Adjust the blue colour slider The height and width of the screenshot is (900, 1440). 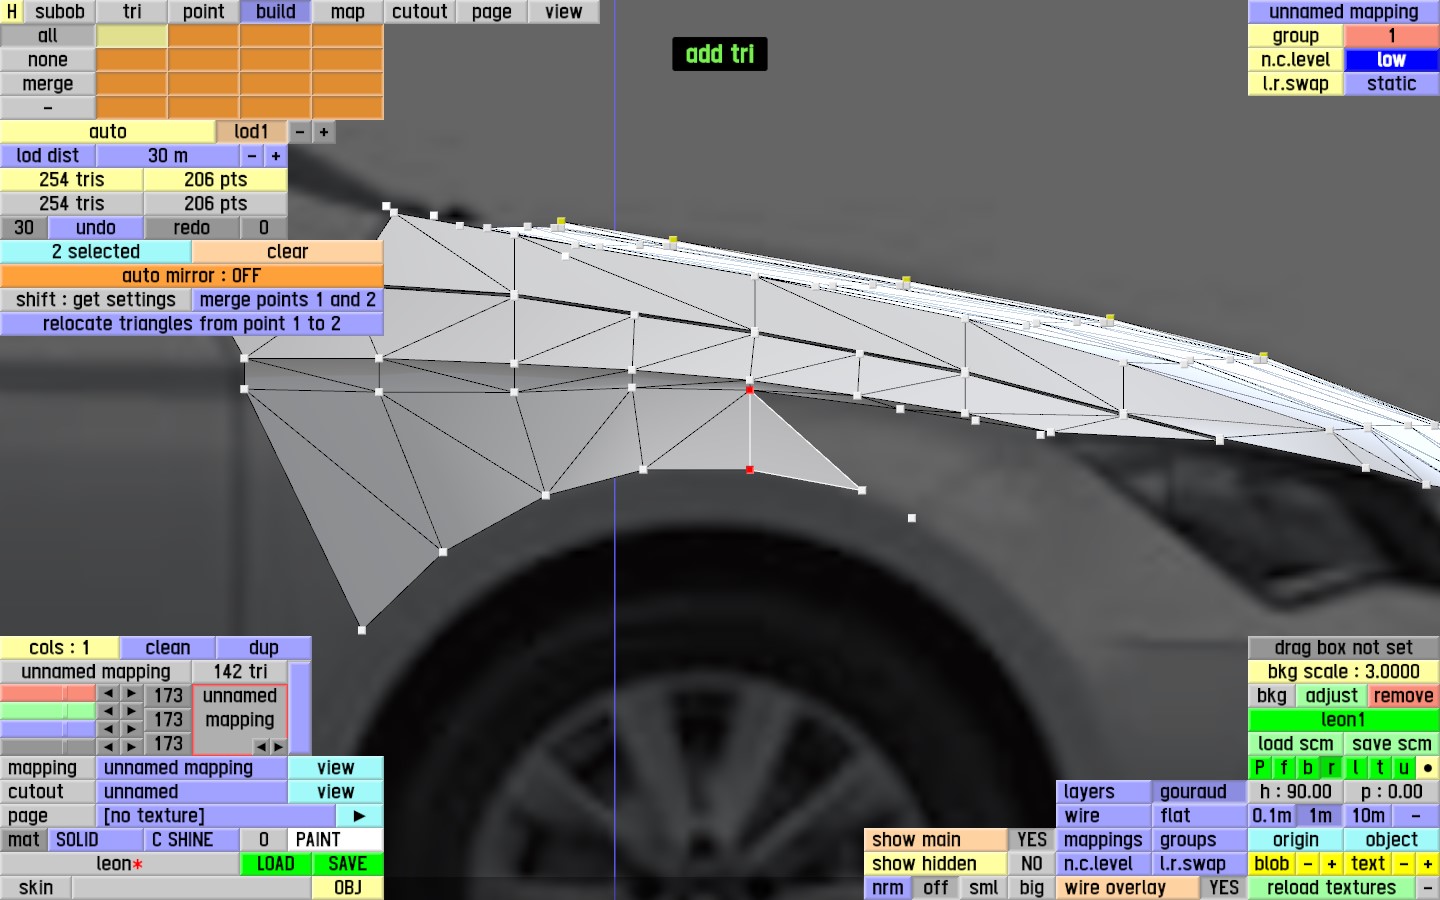[x=48, y=730]
